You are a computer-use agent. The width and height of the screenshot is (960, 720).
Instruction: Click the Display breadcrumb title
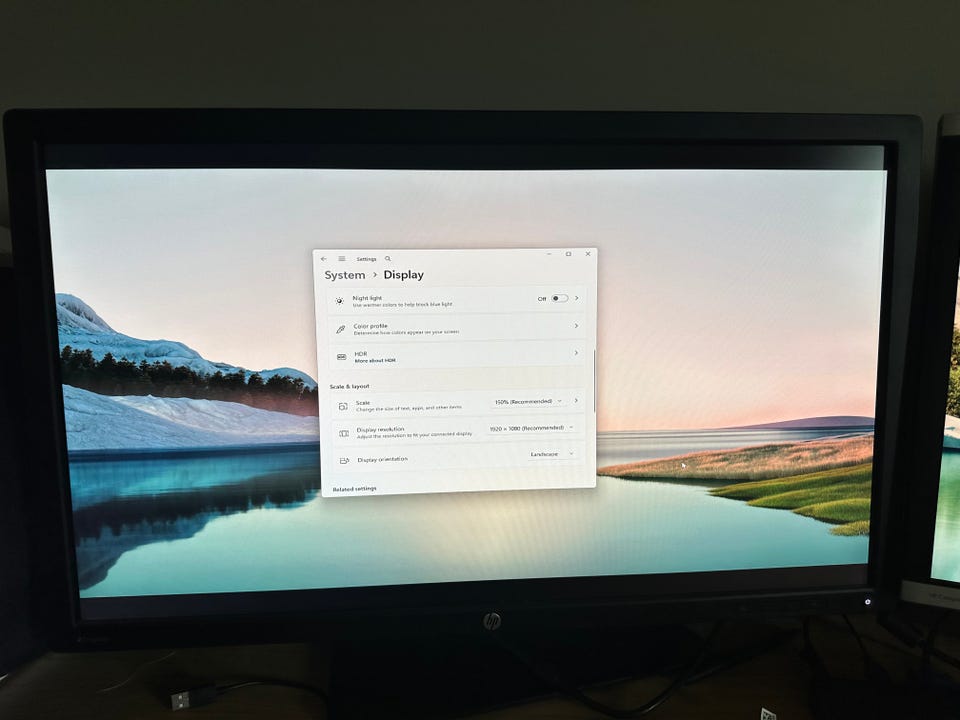click(x=403, y=275)
